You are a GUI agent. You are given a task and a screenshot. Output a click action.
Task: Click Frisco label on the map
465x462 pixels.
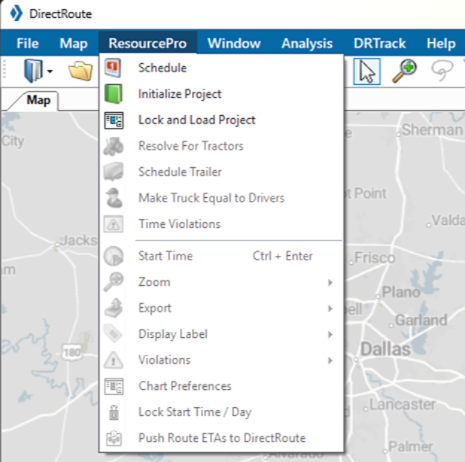(375, 258)
